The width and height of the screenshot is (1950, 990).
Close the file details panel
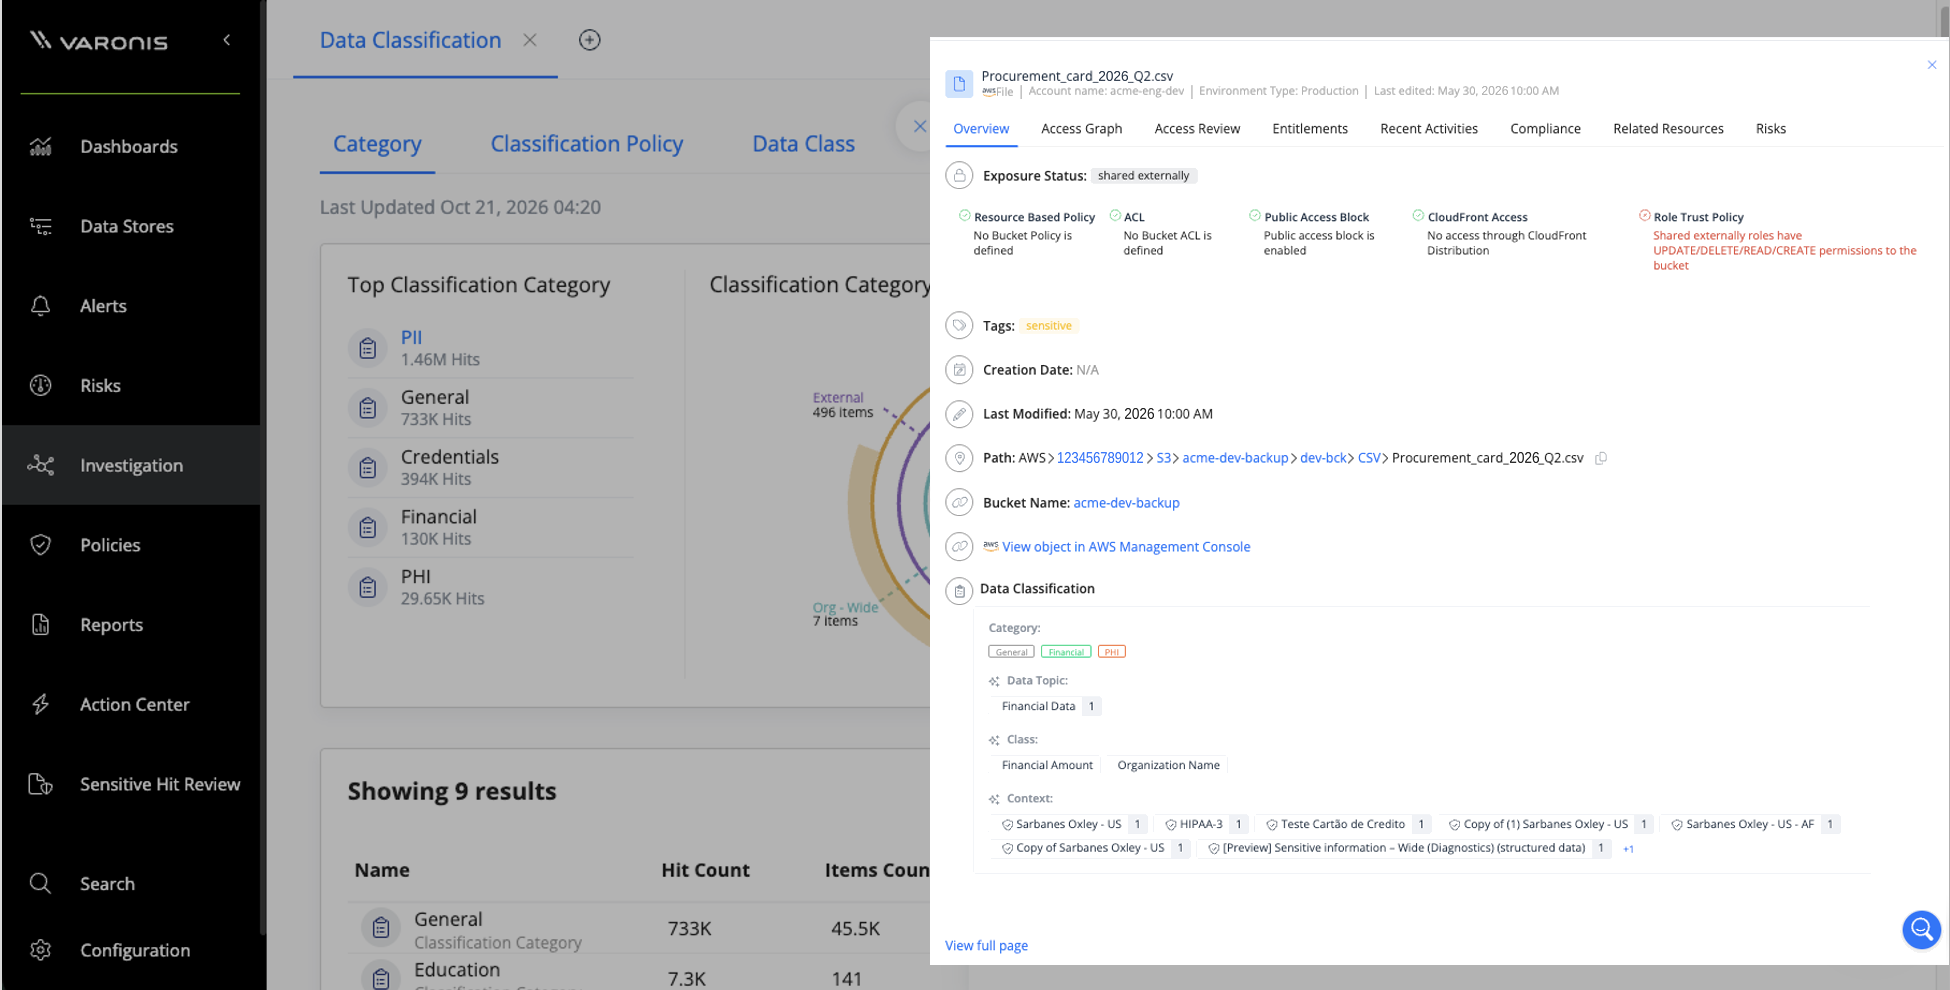tap(1932, 65)
